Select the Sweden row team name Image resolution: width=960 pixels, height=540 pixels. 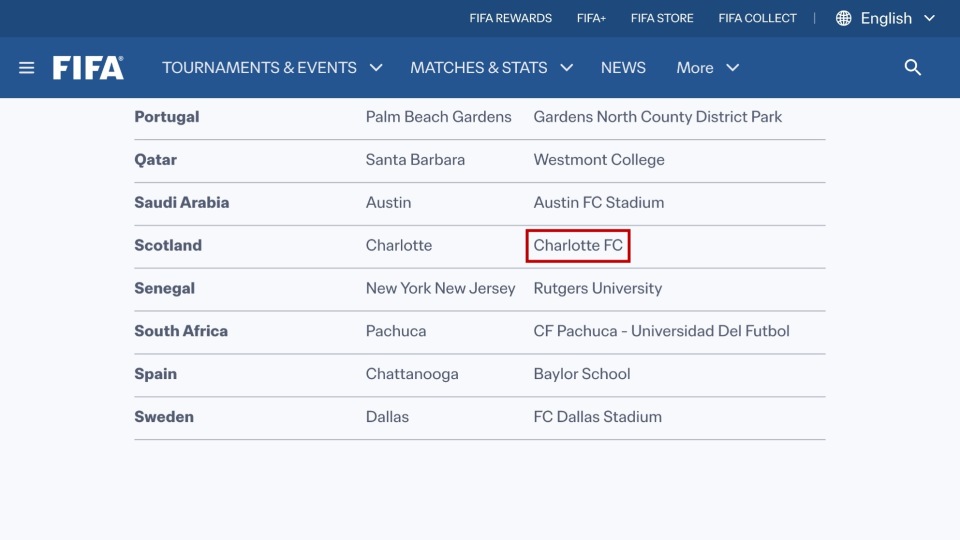pyautogui.click(x=164, y=417)
